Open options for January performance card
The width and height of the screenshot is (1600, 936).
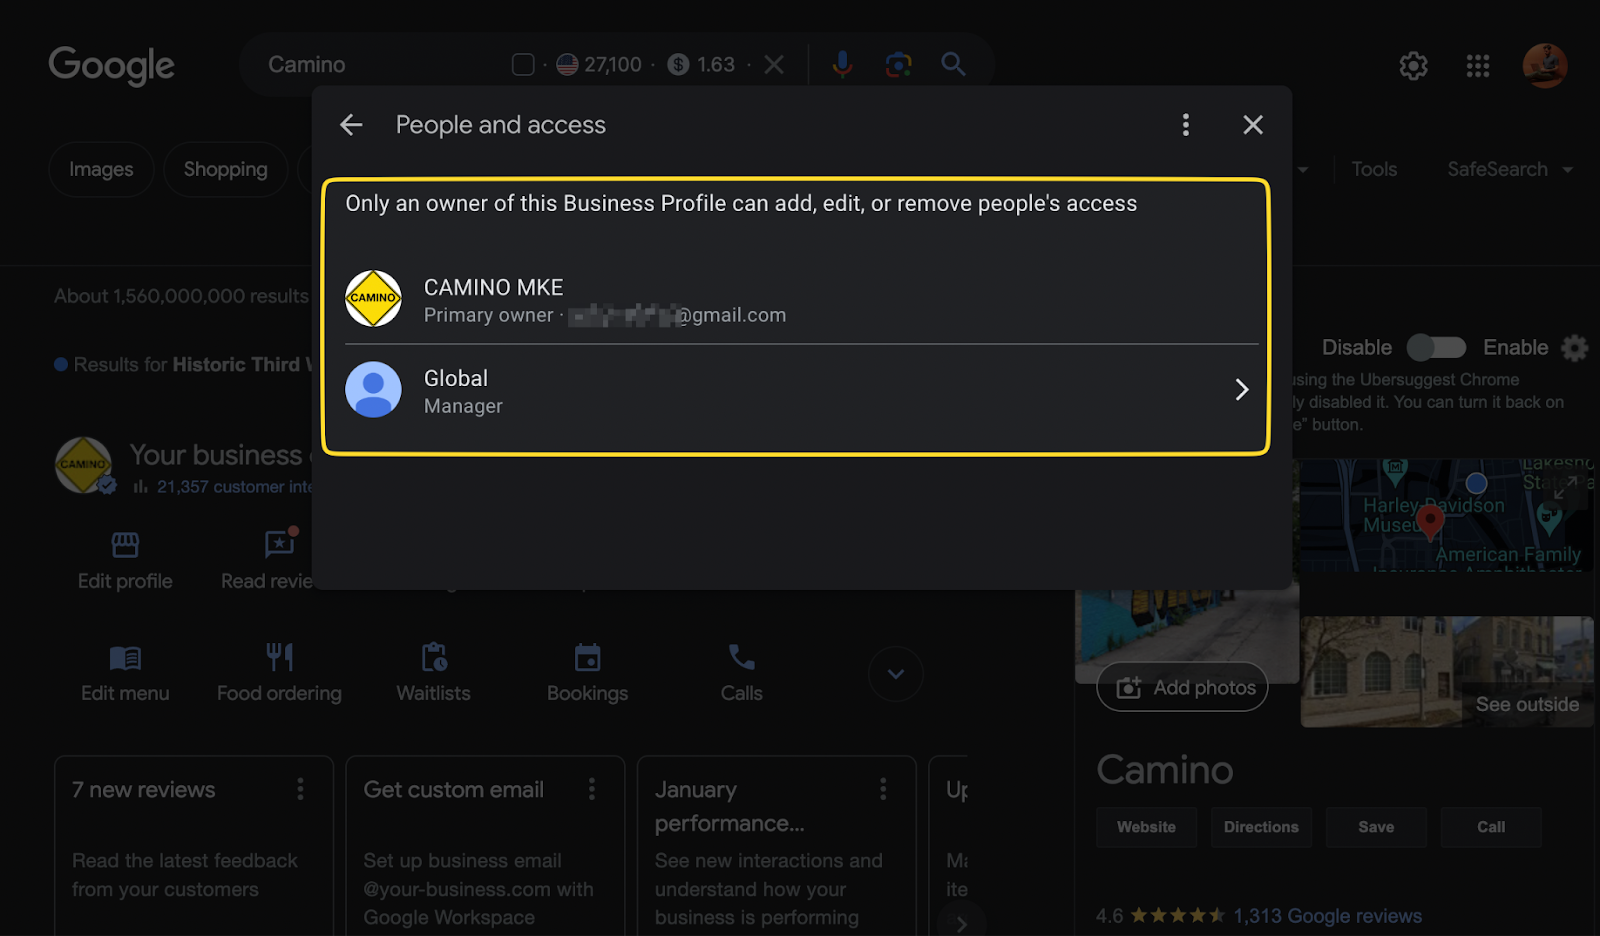click(883, 790)
